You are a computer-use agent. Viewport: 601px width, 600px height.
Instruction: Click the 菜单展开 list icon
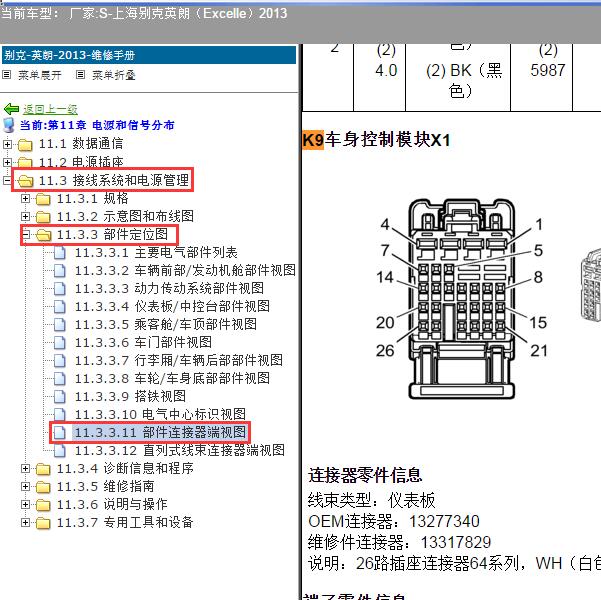(6, 75)
